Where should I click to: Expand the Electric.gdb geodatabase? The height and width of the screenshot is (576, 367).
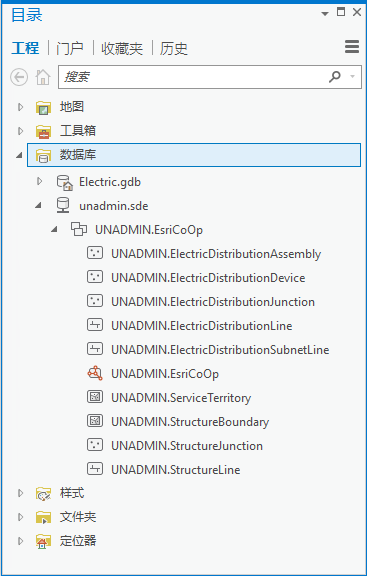(39, 181)
